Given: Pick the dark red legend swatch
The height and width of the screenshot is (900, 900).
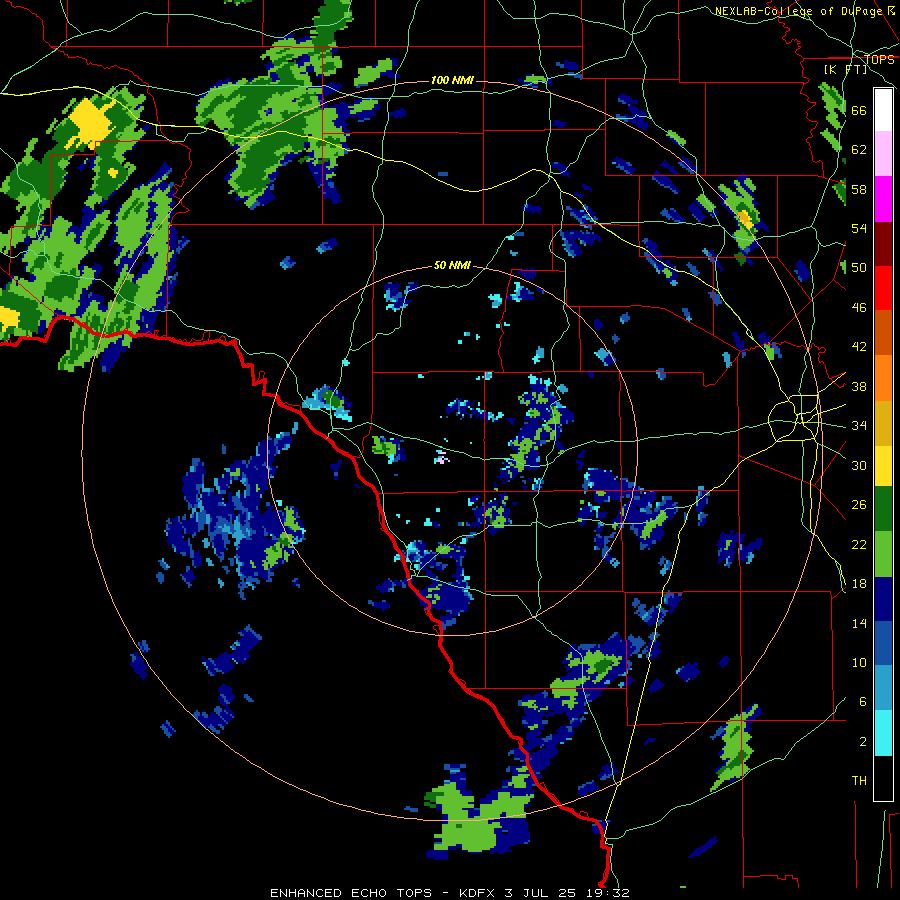Looking at the screenshot, I should pyautogui.click(x=883, y=243).
